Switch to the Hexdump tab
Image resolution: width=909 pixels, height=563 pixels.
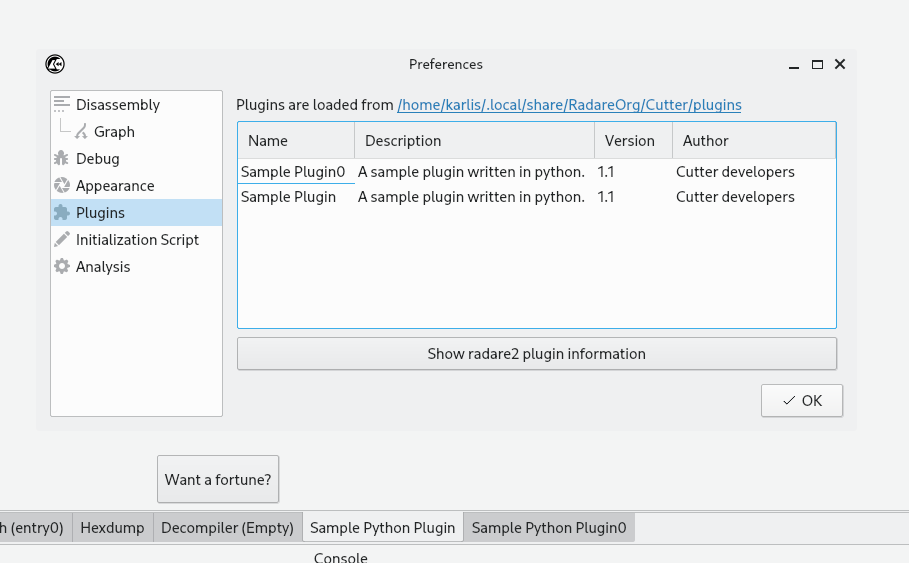[112, 528]
